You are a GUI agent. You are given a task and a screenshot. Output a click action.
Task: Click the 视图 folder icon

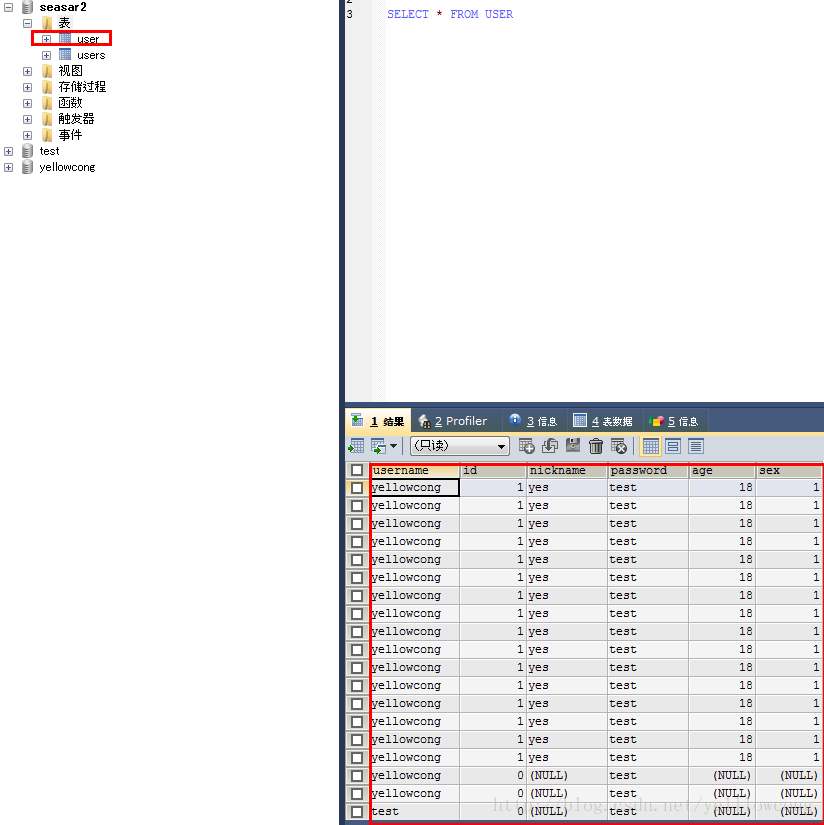47,71
